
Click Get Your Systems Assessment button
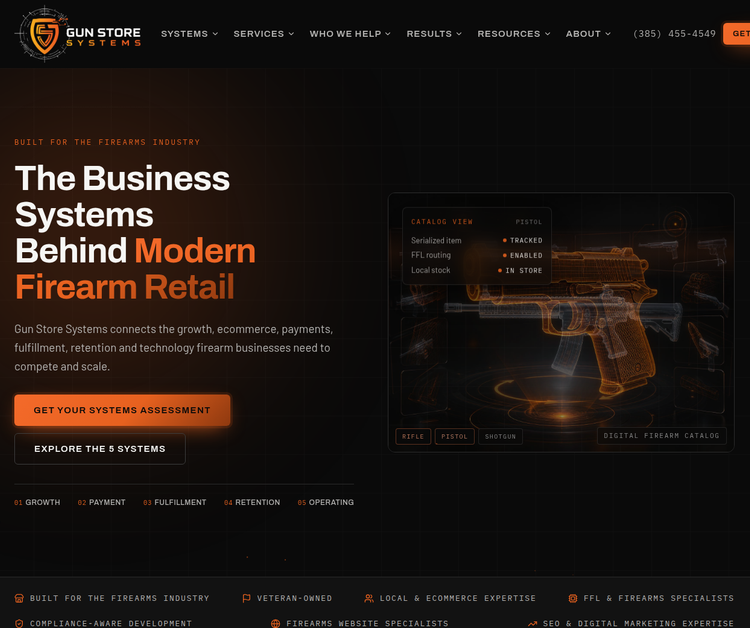122,410
